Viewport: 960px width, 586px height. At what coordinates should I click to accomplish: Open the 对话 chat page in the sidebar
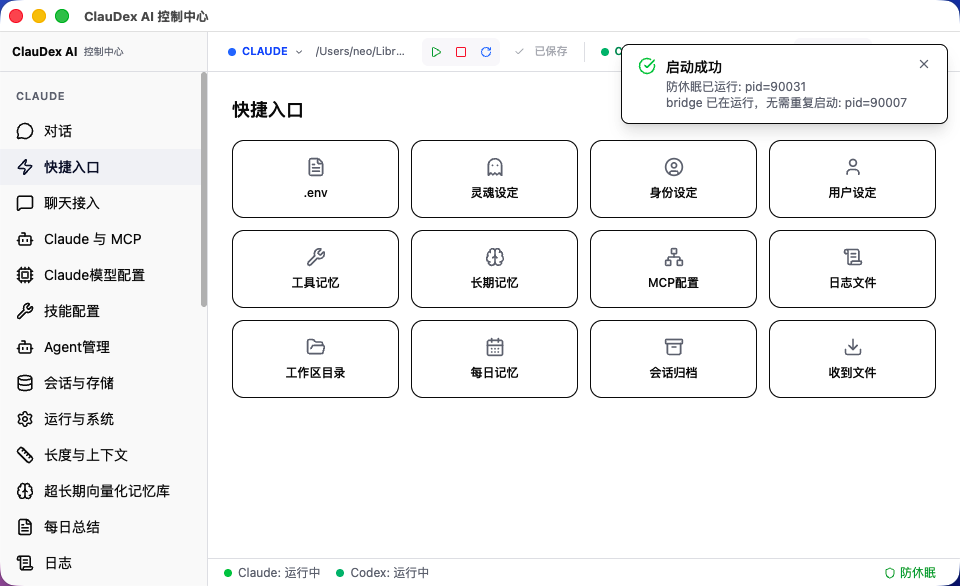pyautogui.click(x=100, y=131)
